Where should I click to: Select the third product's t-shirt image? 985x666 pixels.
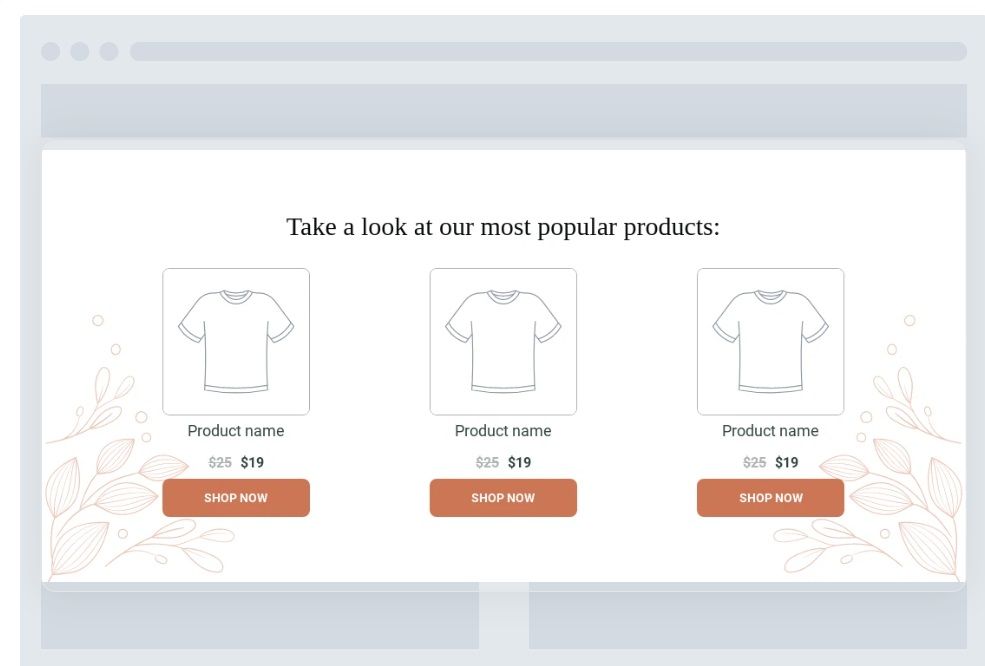(770, 341)
